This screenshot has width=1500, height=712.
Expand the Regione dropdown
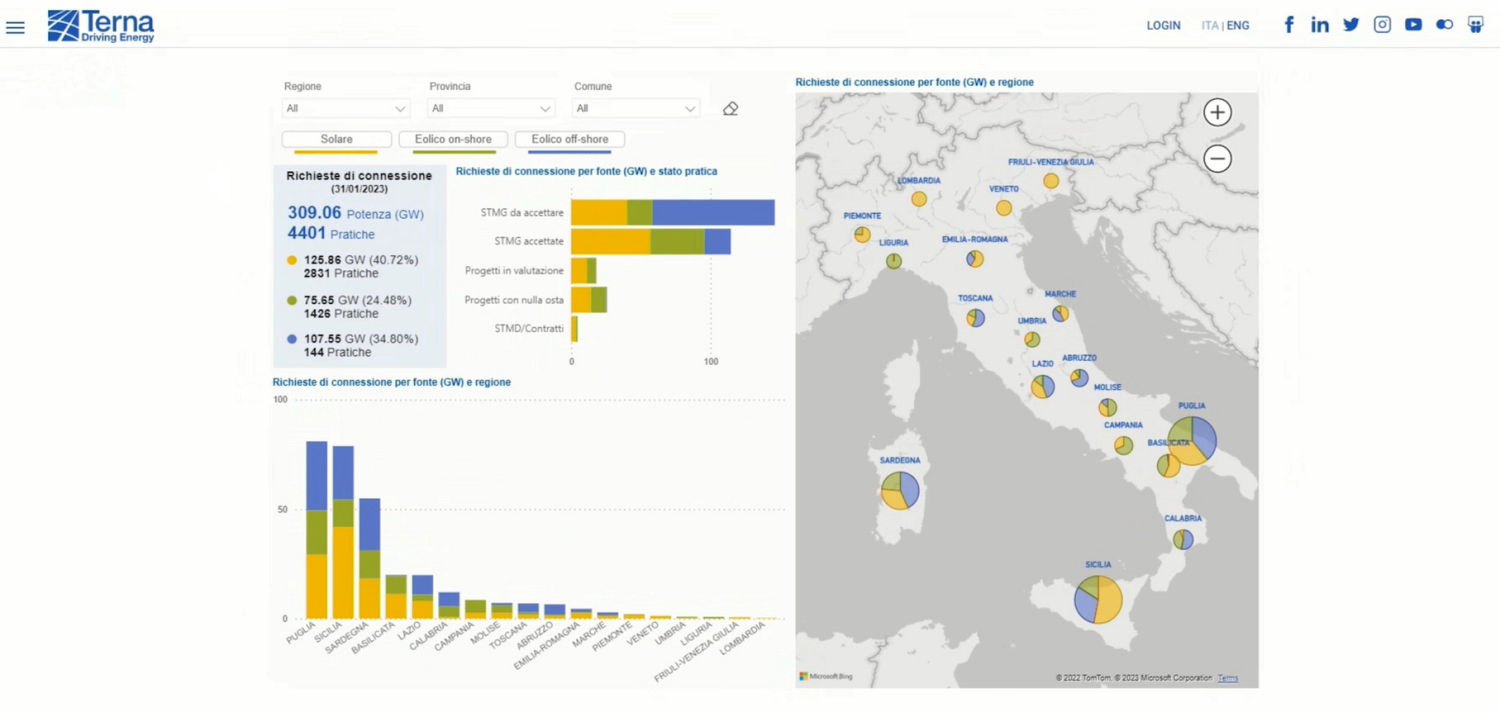click(345, 108)
